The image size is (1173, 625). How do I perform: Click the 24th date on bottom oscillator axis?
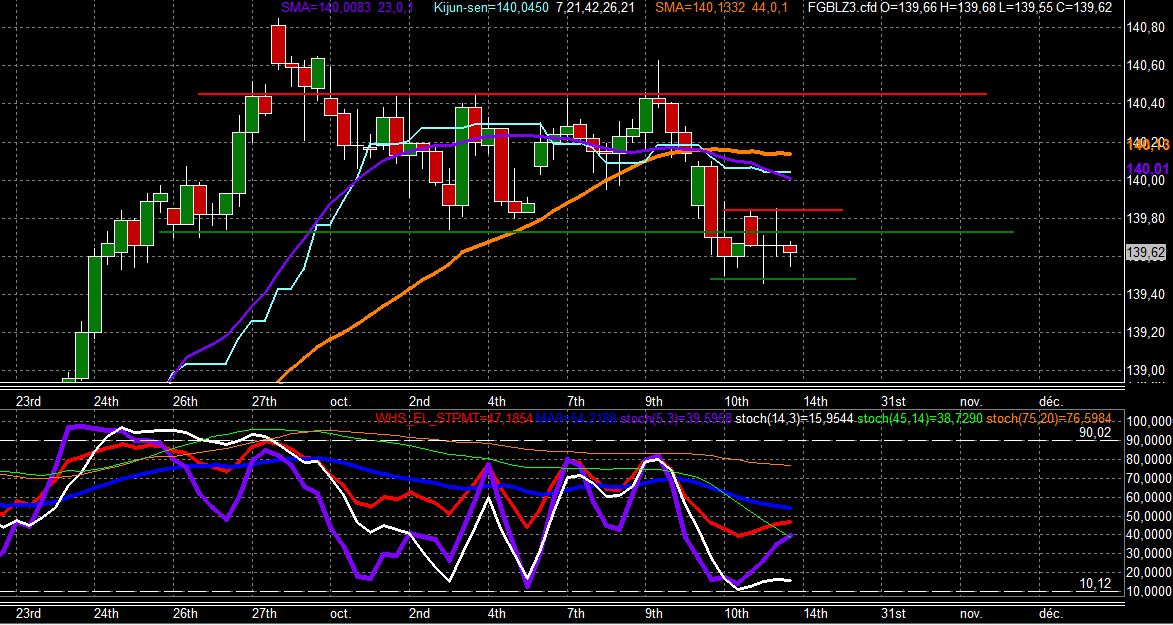pos(106,613)
